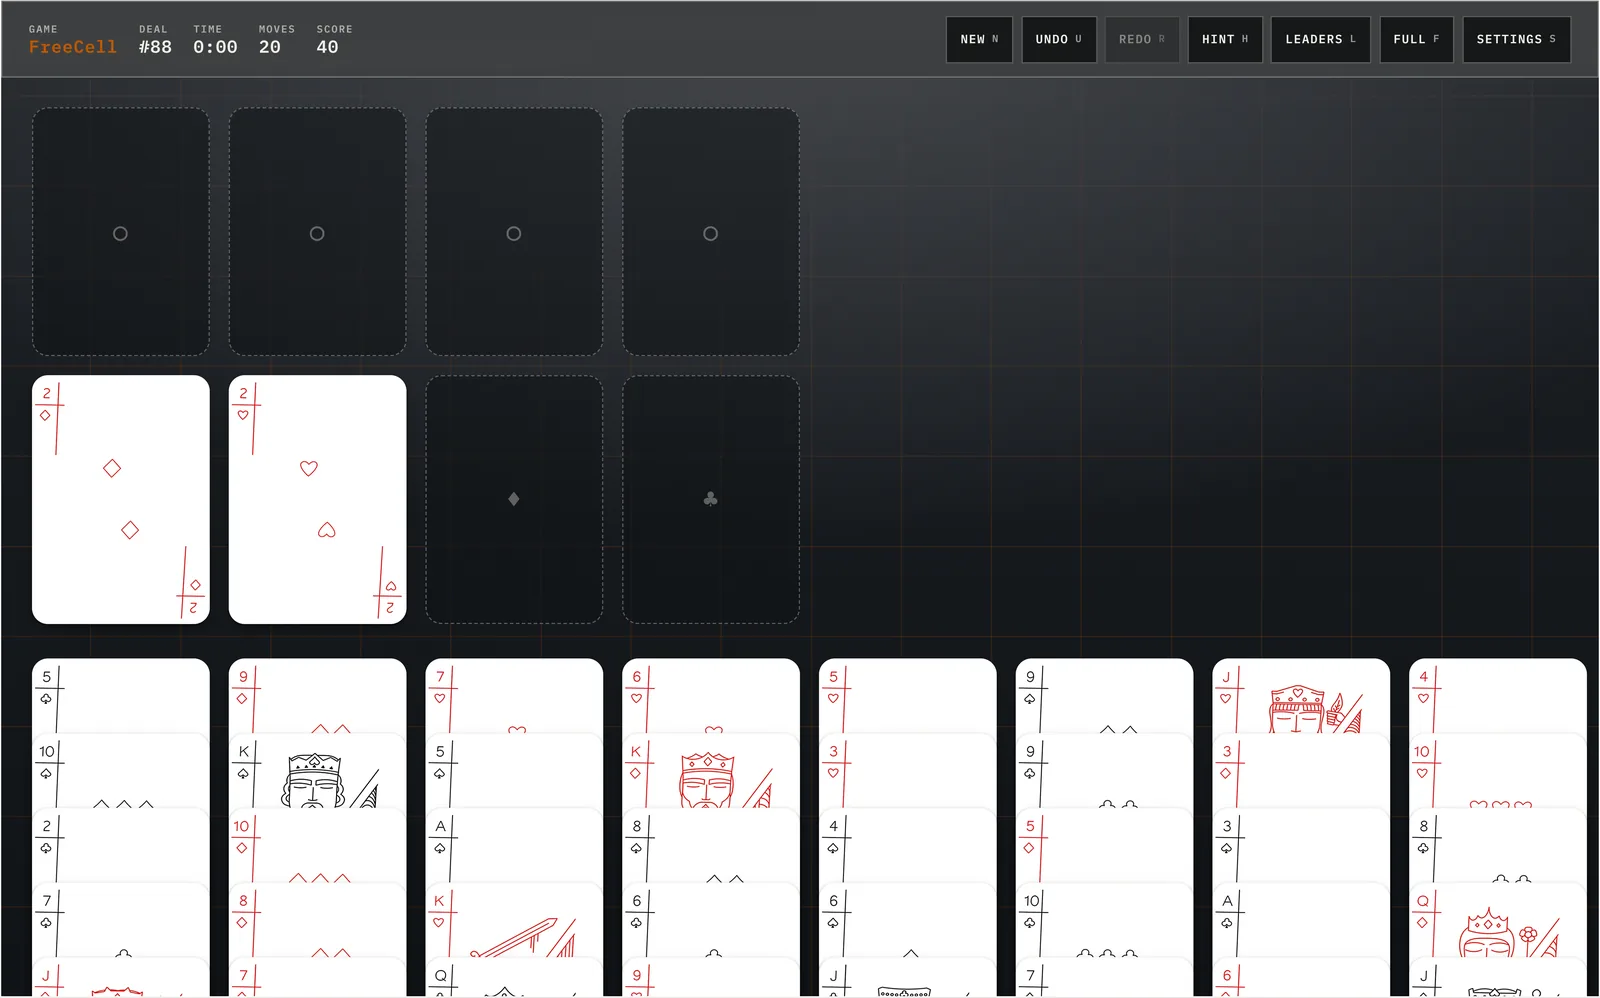Image resolution: width=1600 pixels, height=998 pixels.
Task: Select the 8 of diamonds card
Action: pos(317,921)
